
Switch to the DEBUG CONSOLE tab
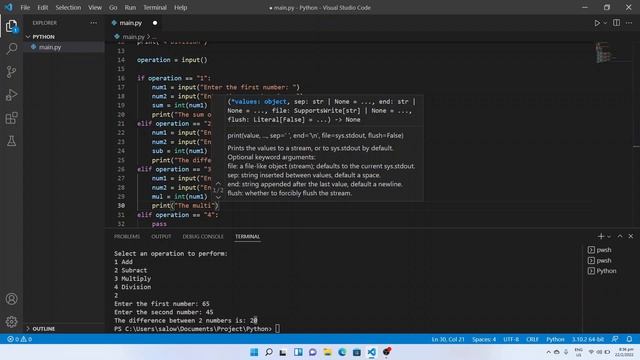pos(203,236)
